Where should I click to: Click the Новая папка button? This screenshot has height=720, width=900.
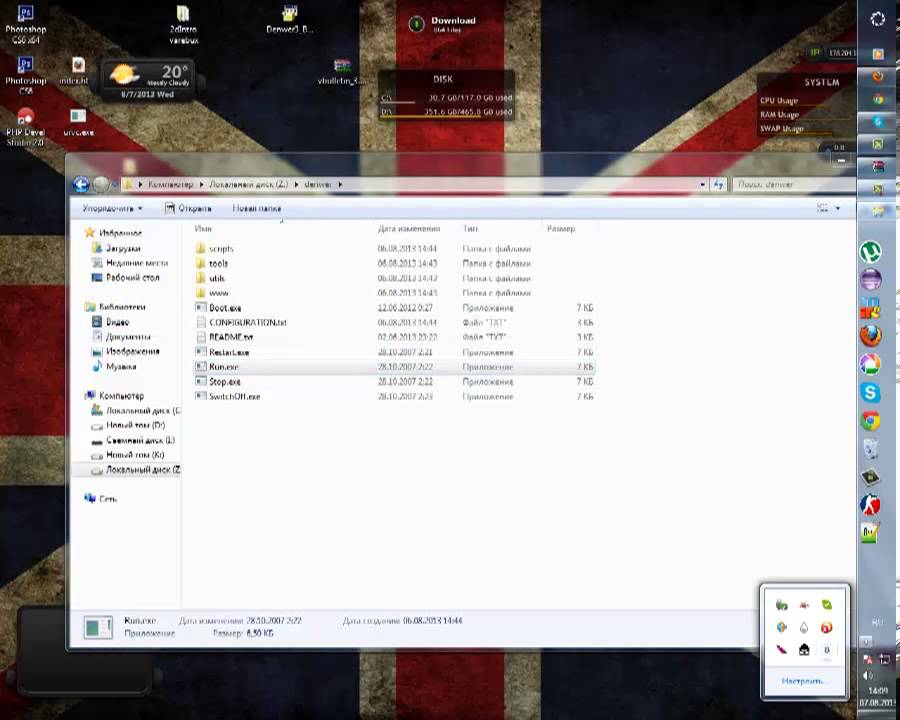(x=257, y=208)
